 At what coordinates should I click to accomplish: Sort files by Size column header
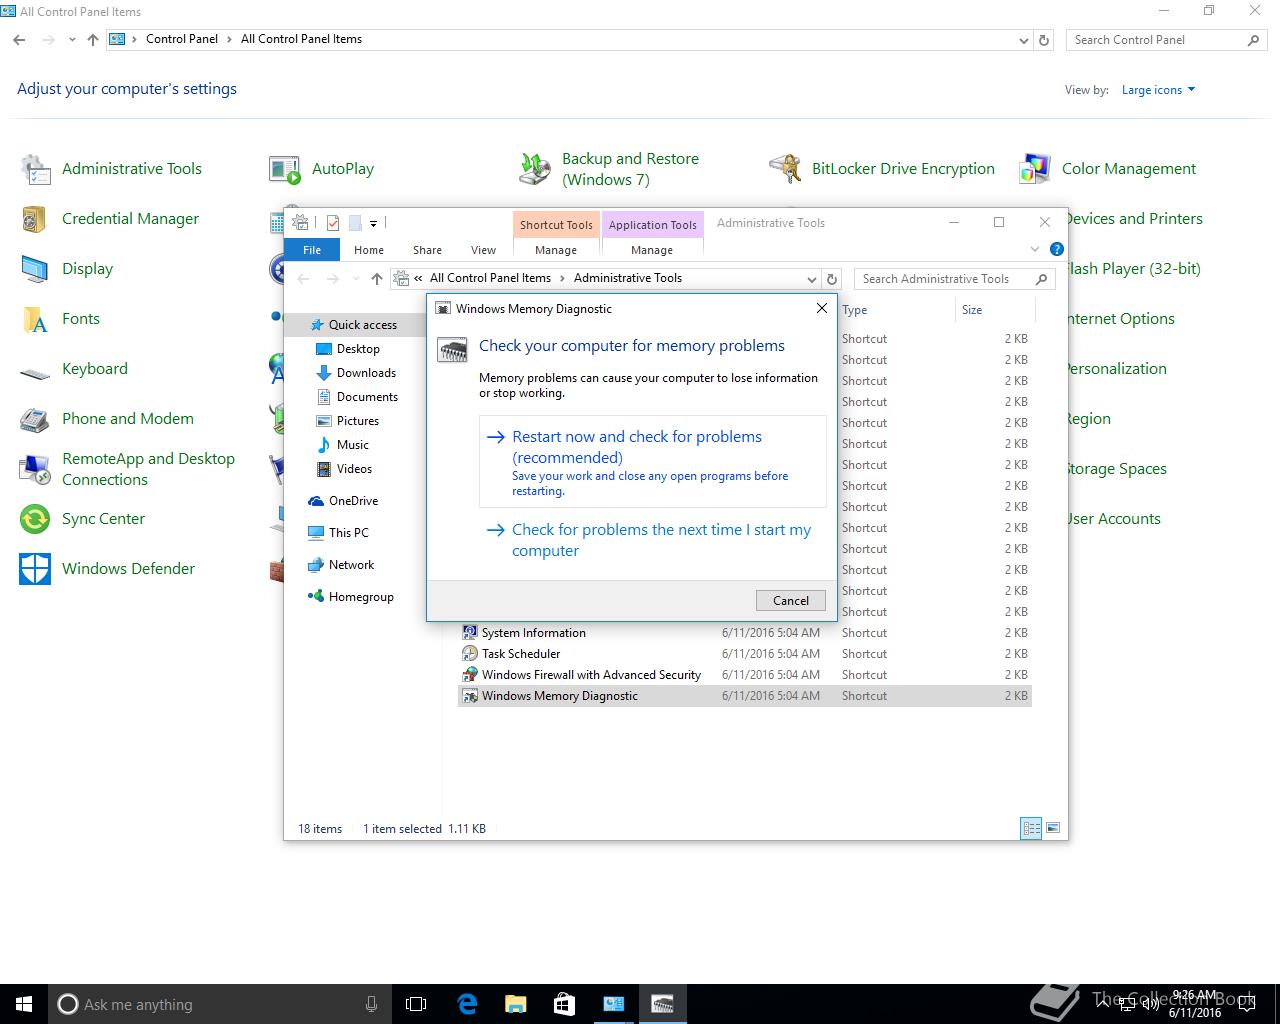(994, 310)
